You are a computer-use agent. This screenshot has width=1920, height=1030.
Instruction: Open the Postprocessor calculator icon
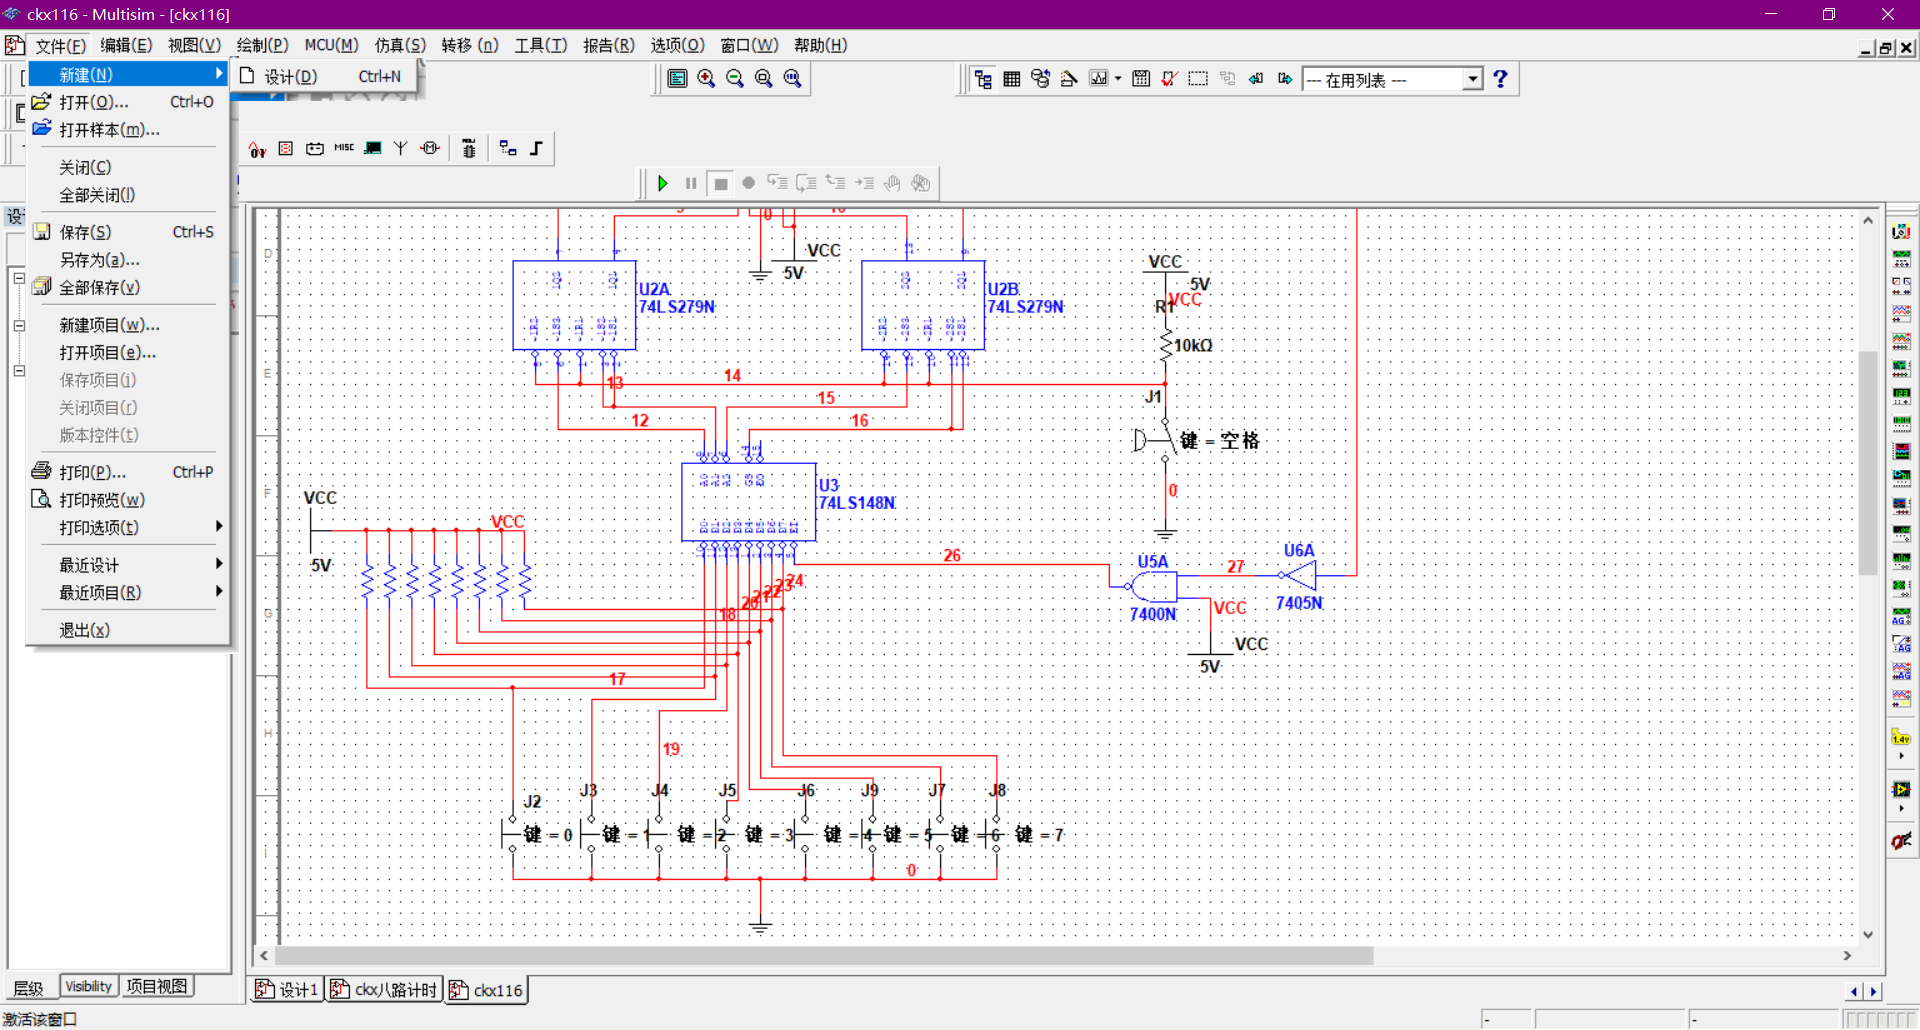[1141, 79]
